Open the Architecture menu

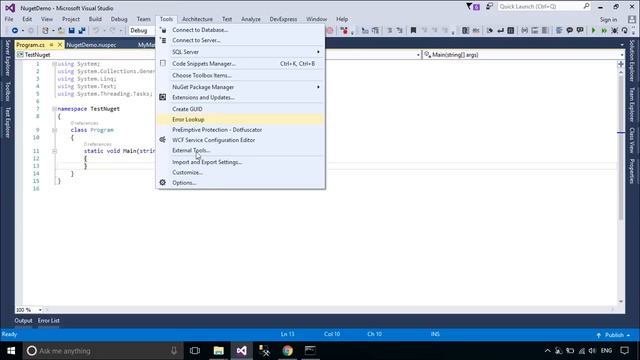(x=197, y=19)
